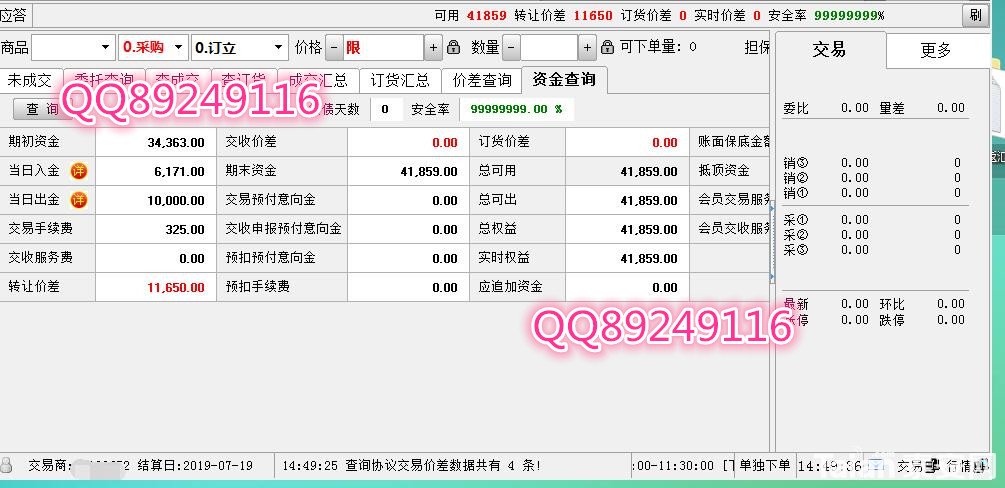Click the 应追加资金 label cell
This screenshot has height=488, width=1005.
tap(517, 287)
